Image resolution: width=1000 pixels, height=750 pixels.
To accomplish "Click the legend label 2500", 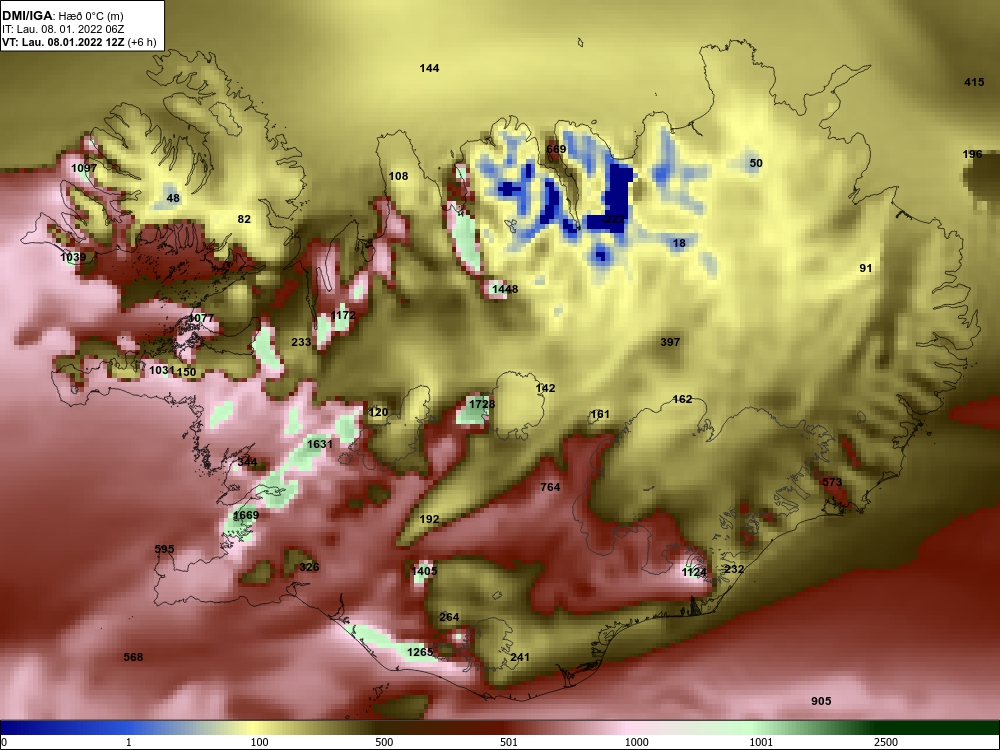I will pyautogui.click(x=886, y=742).
